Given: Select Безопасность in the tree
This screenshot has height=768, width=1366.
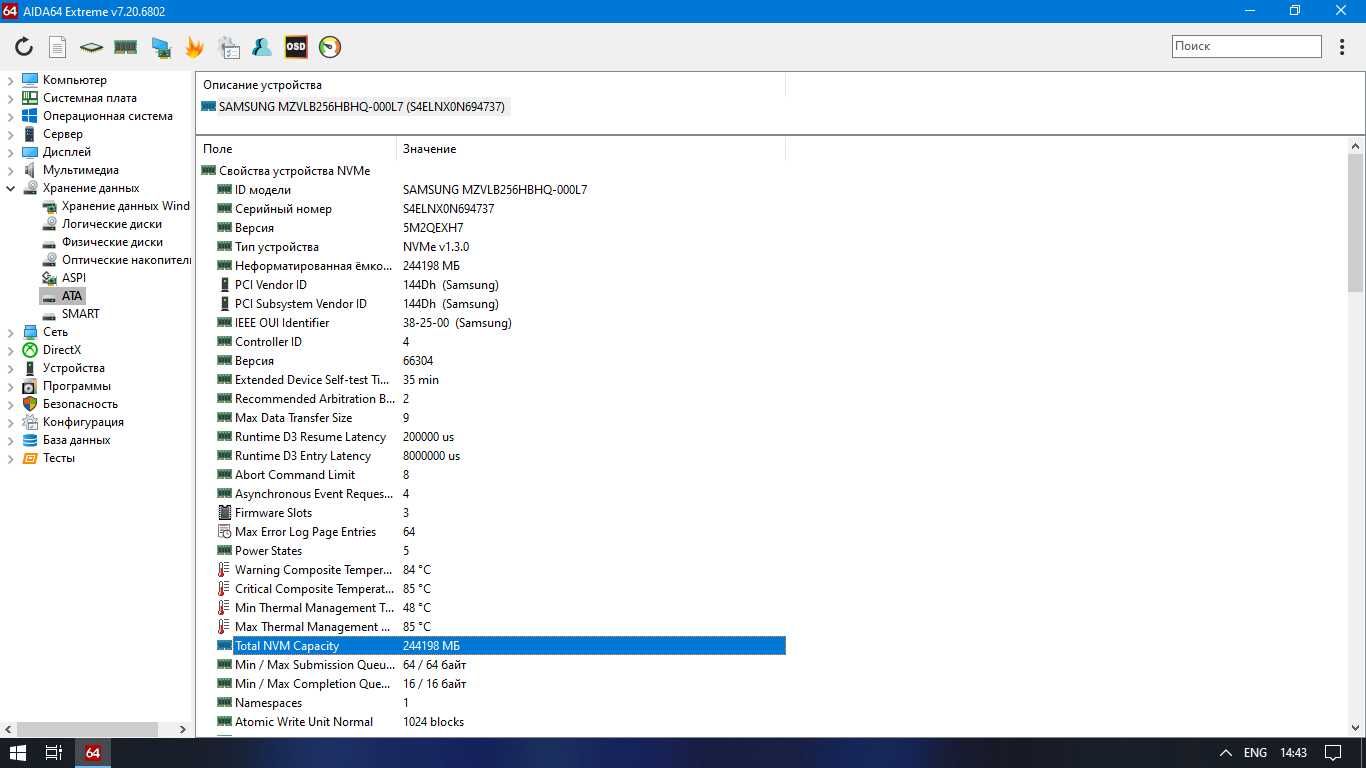Looking at the screenshot, I should pyautogui.click(x=80, y=404).
